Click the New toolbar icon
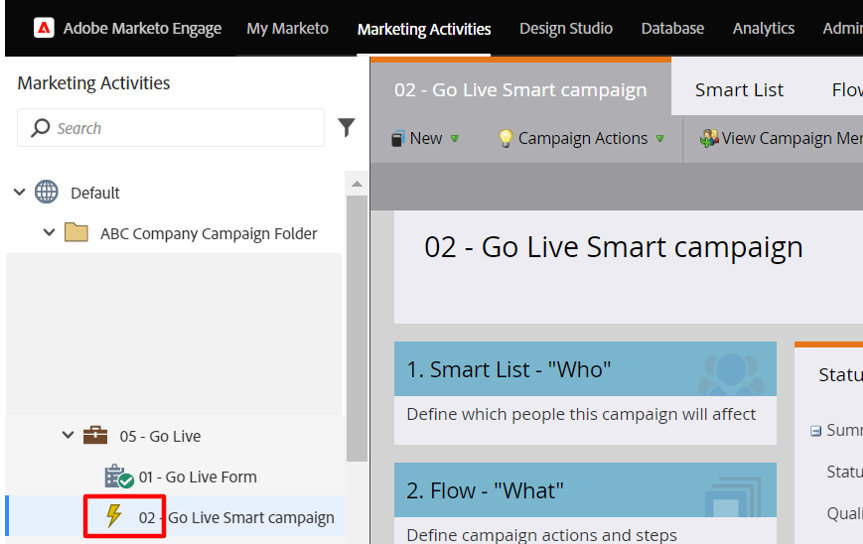The image size is (863, 544). pyautogui.click(x=397, y=139)
